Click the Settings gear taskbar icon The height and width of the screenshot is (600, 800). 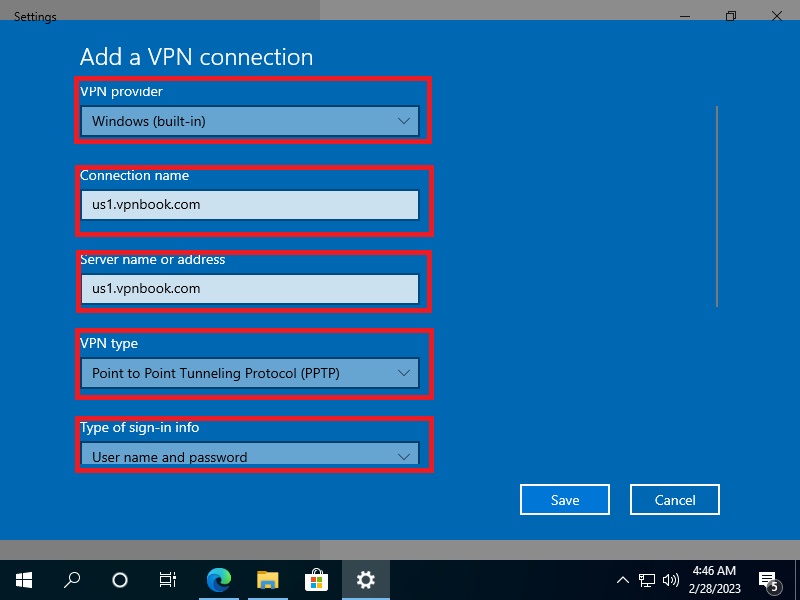[x=365, y=580]
